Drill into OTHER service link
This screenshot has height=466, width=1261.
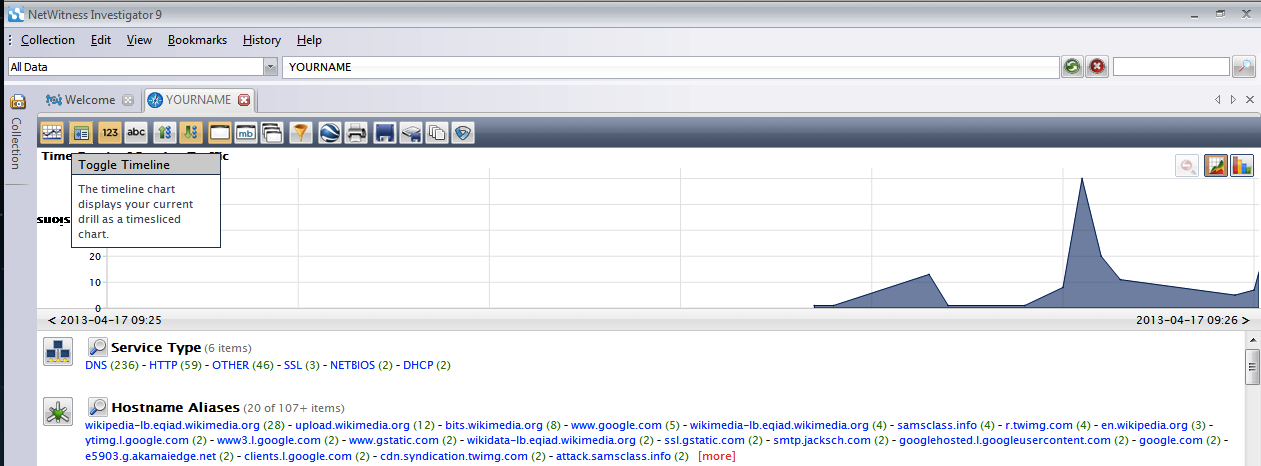[230, 366]
